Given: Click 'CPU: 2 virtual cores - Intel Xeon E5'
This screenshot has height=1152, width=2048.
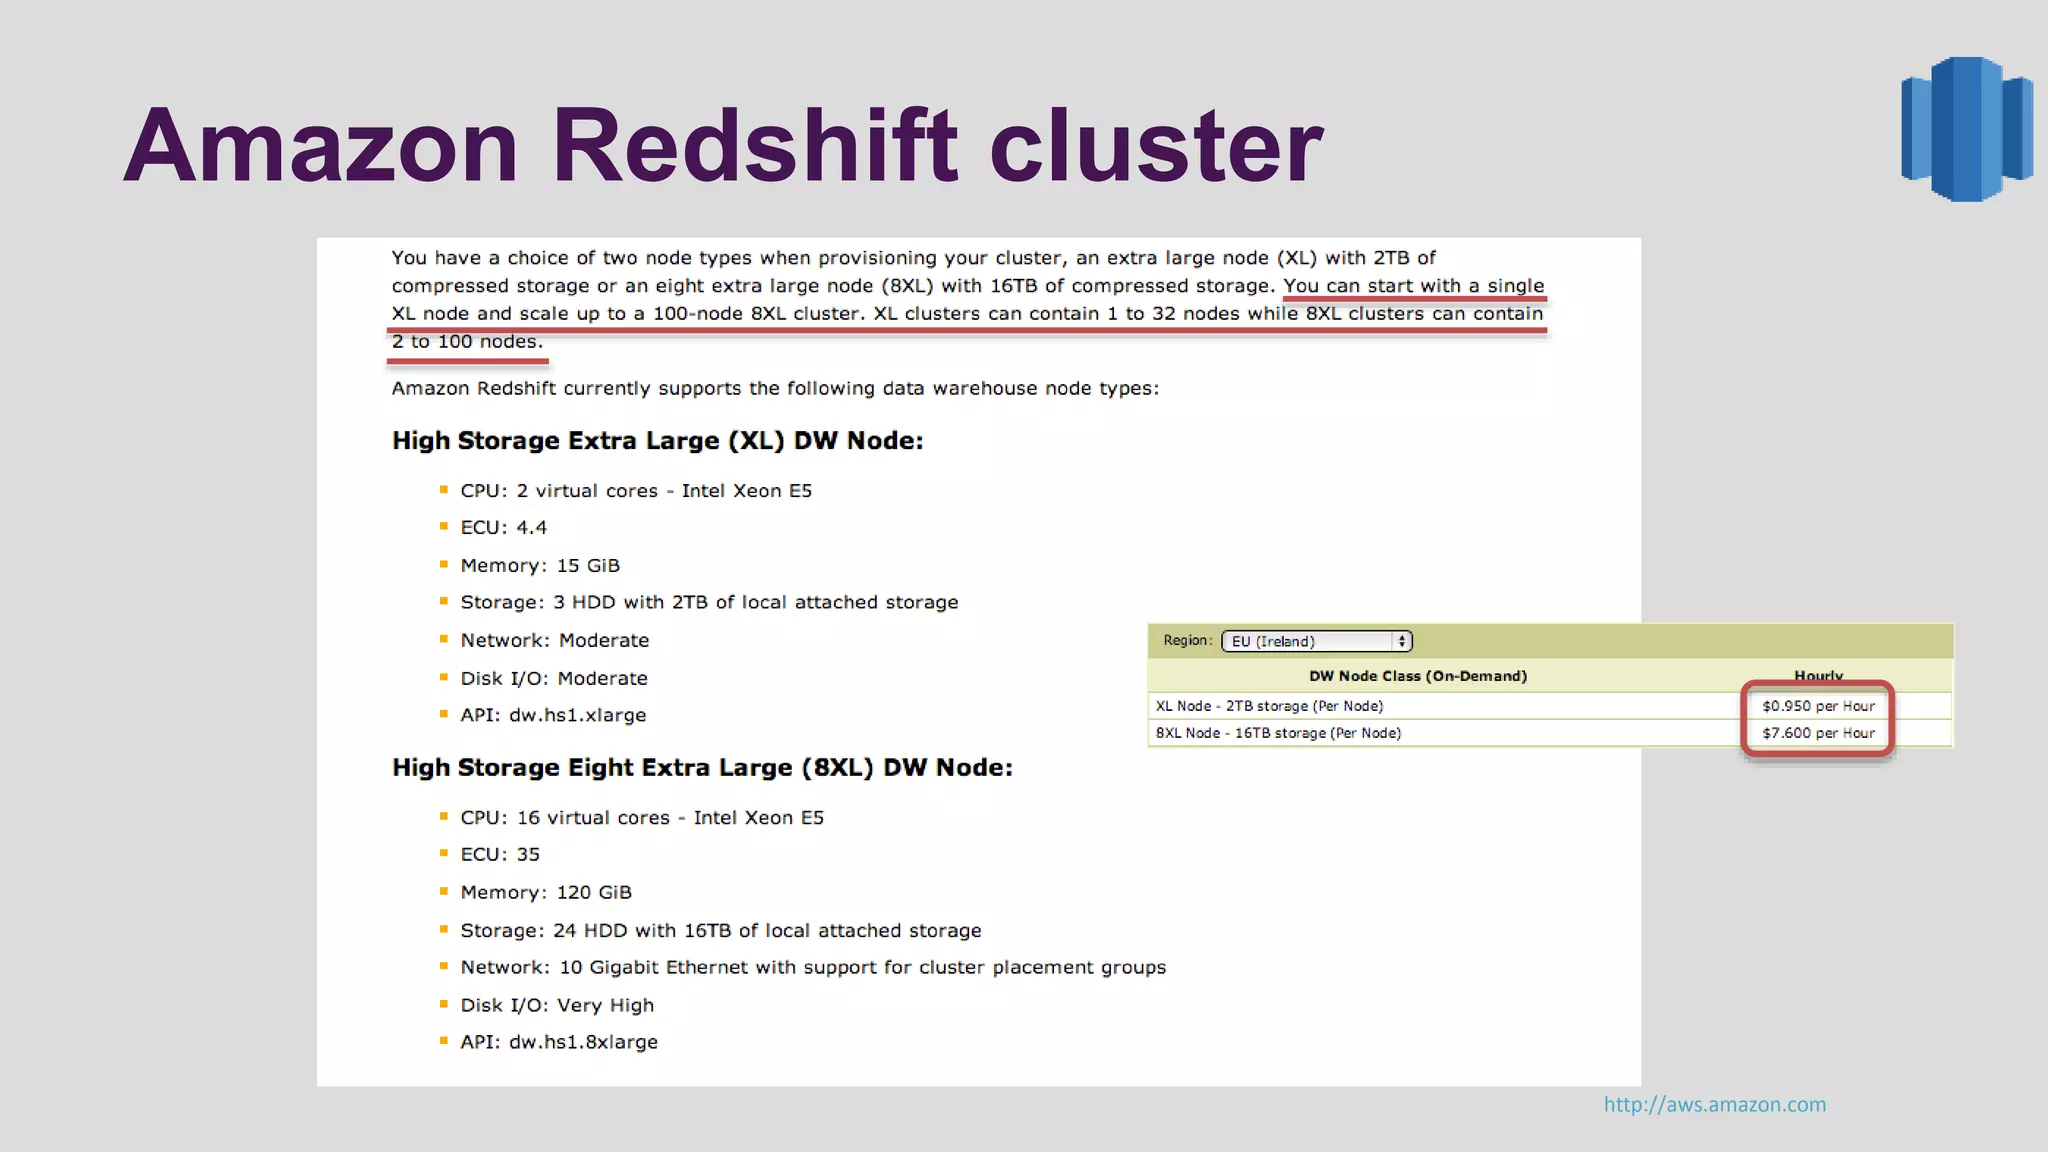Looking at the screenshot, I should click(x=636, y=491).
